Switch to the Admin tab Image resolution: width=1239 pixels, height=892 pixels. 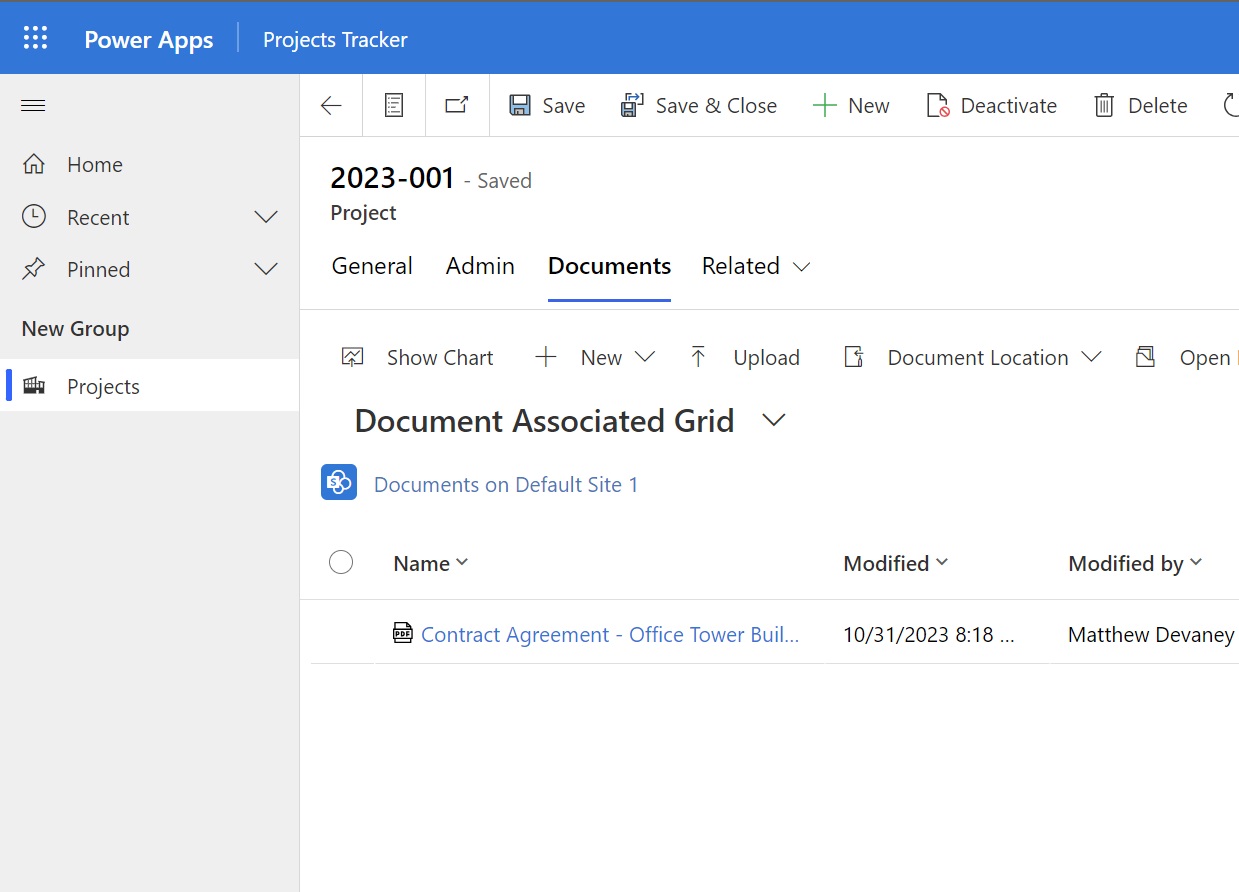[480, 266]
